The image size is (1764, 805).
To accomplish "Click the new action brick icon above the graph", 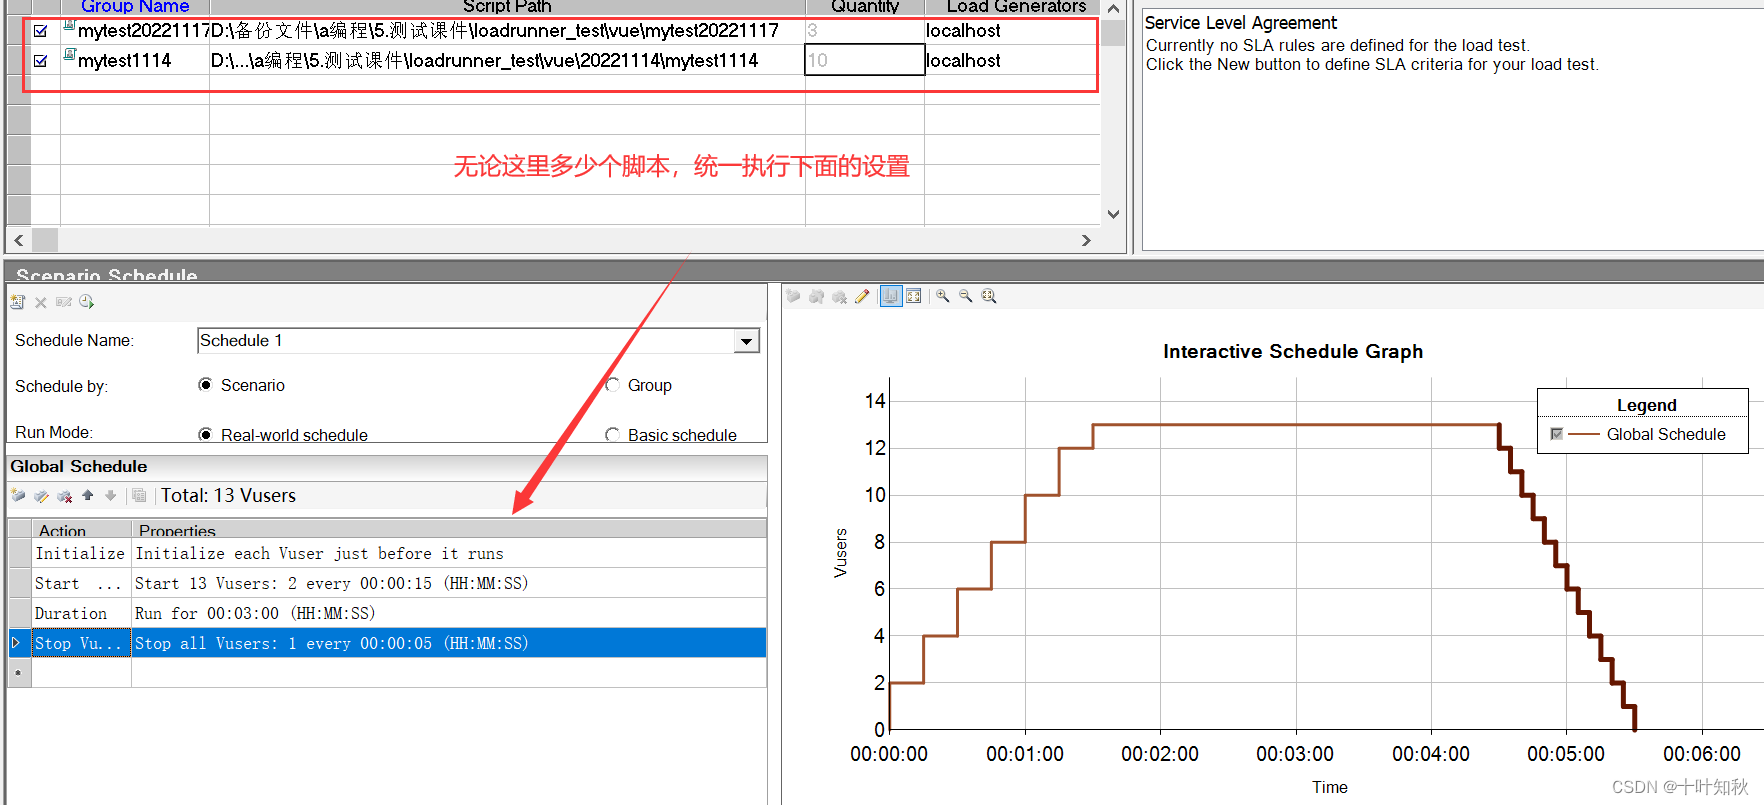I will [x=793, y=296].
